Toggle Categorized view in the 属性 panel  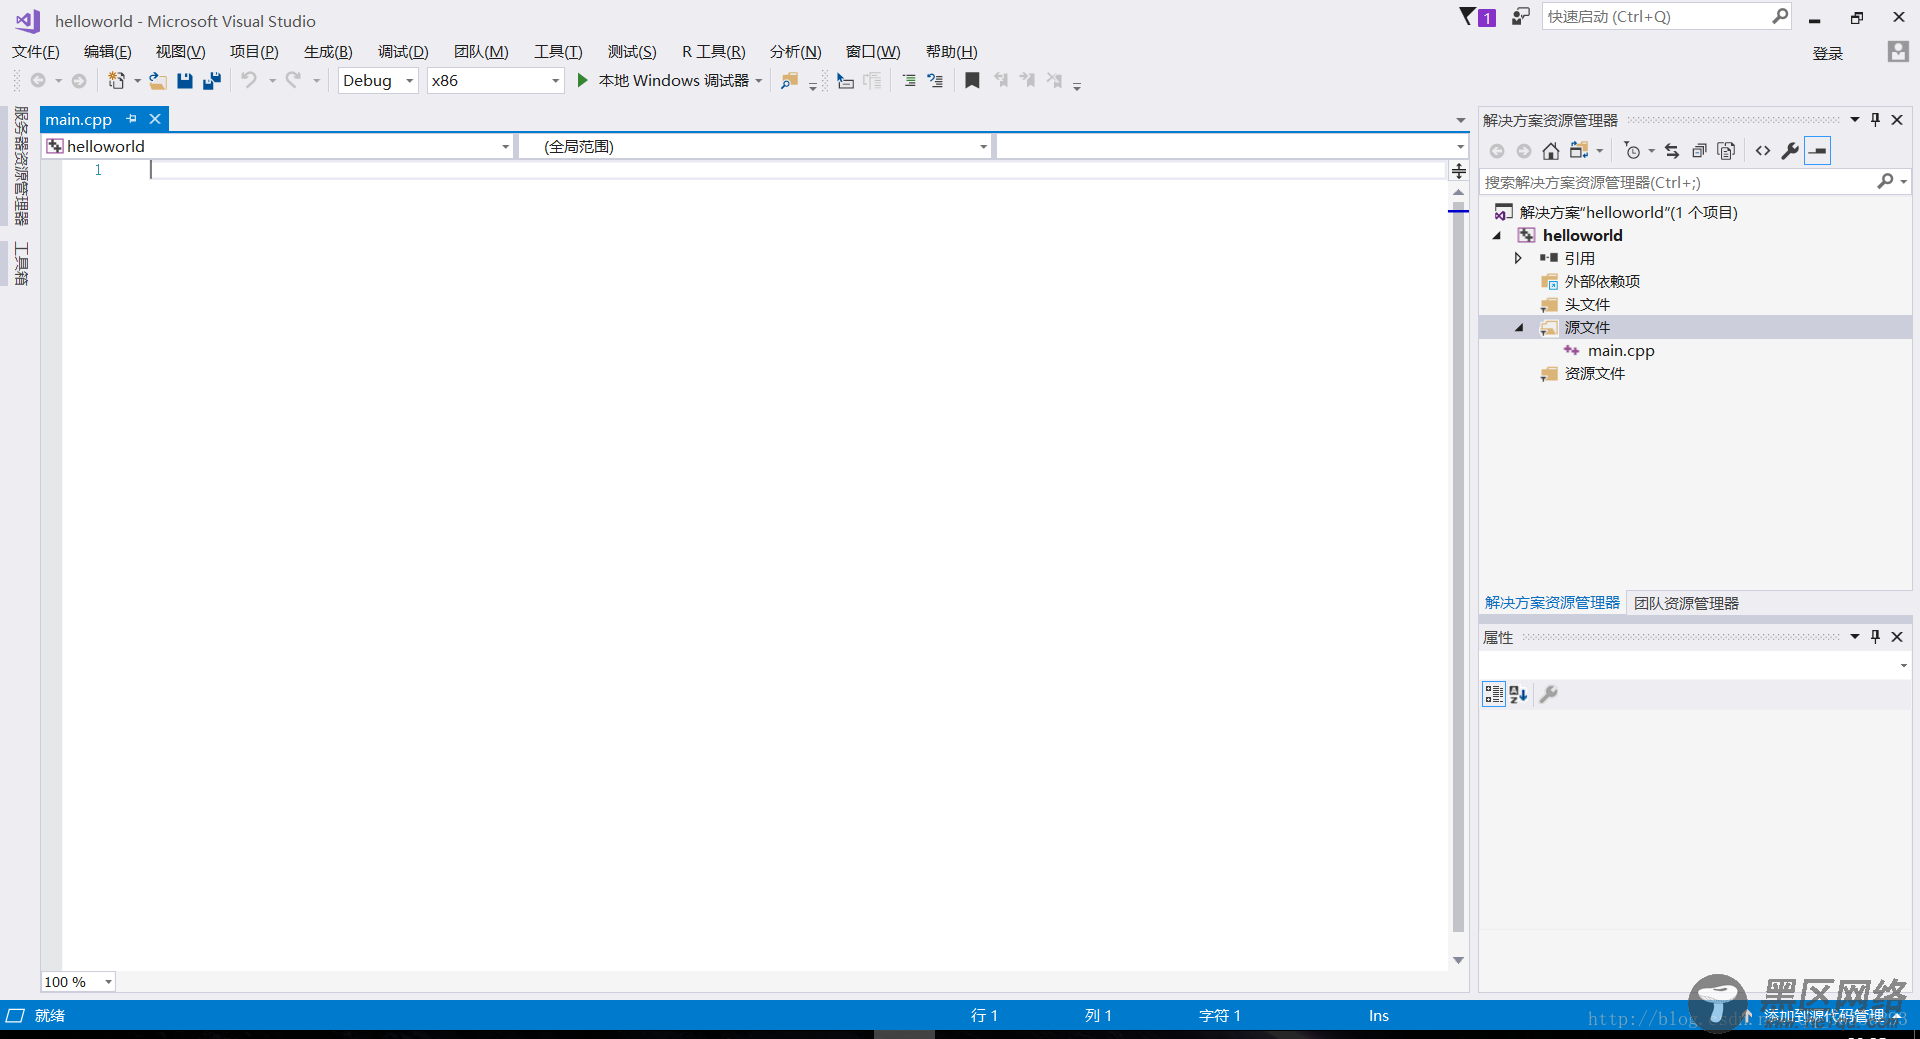pos(1494,694)
